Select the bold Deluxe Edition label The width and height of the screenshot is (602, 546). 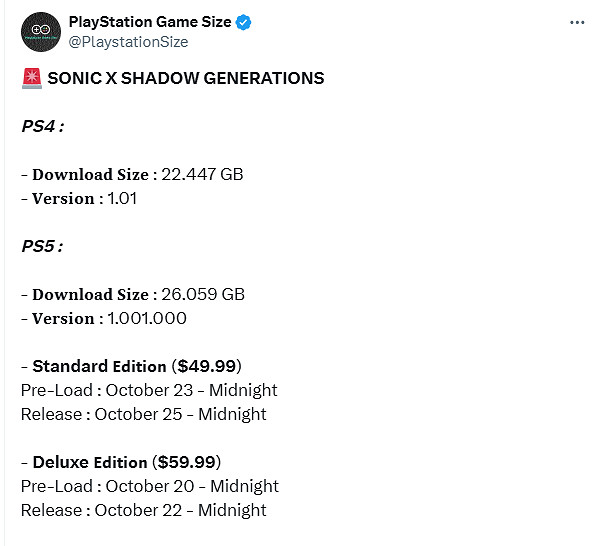pos(90,462)
